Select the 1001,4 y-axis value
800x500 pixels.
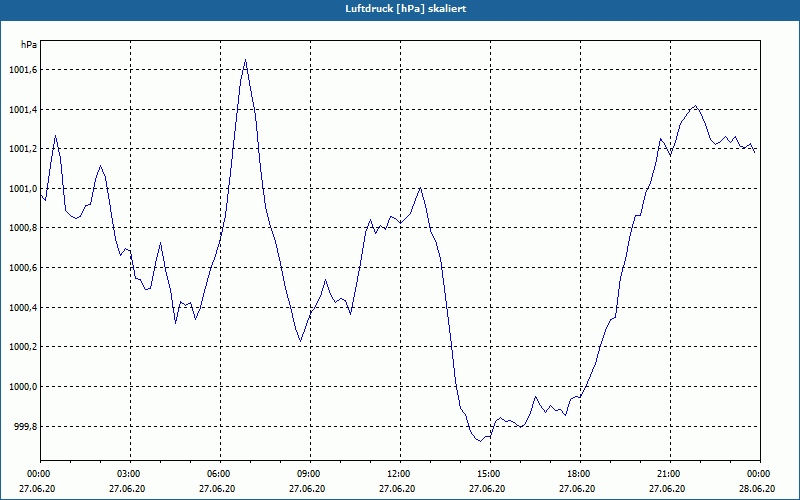(22, 110)
